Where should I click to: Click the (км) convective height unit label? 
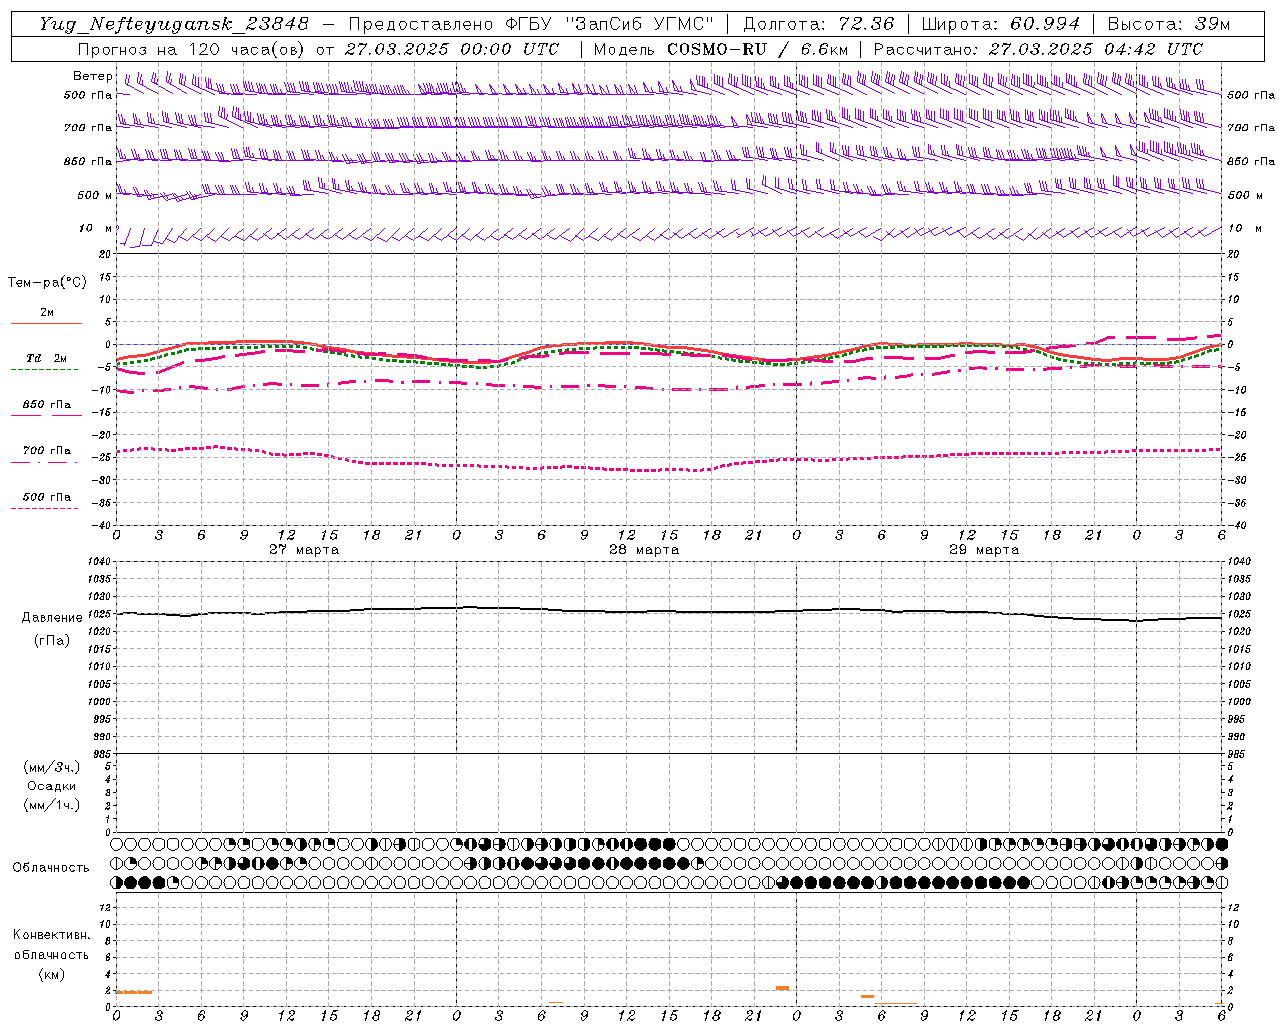coord(52,974)
